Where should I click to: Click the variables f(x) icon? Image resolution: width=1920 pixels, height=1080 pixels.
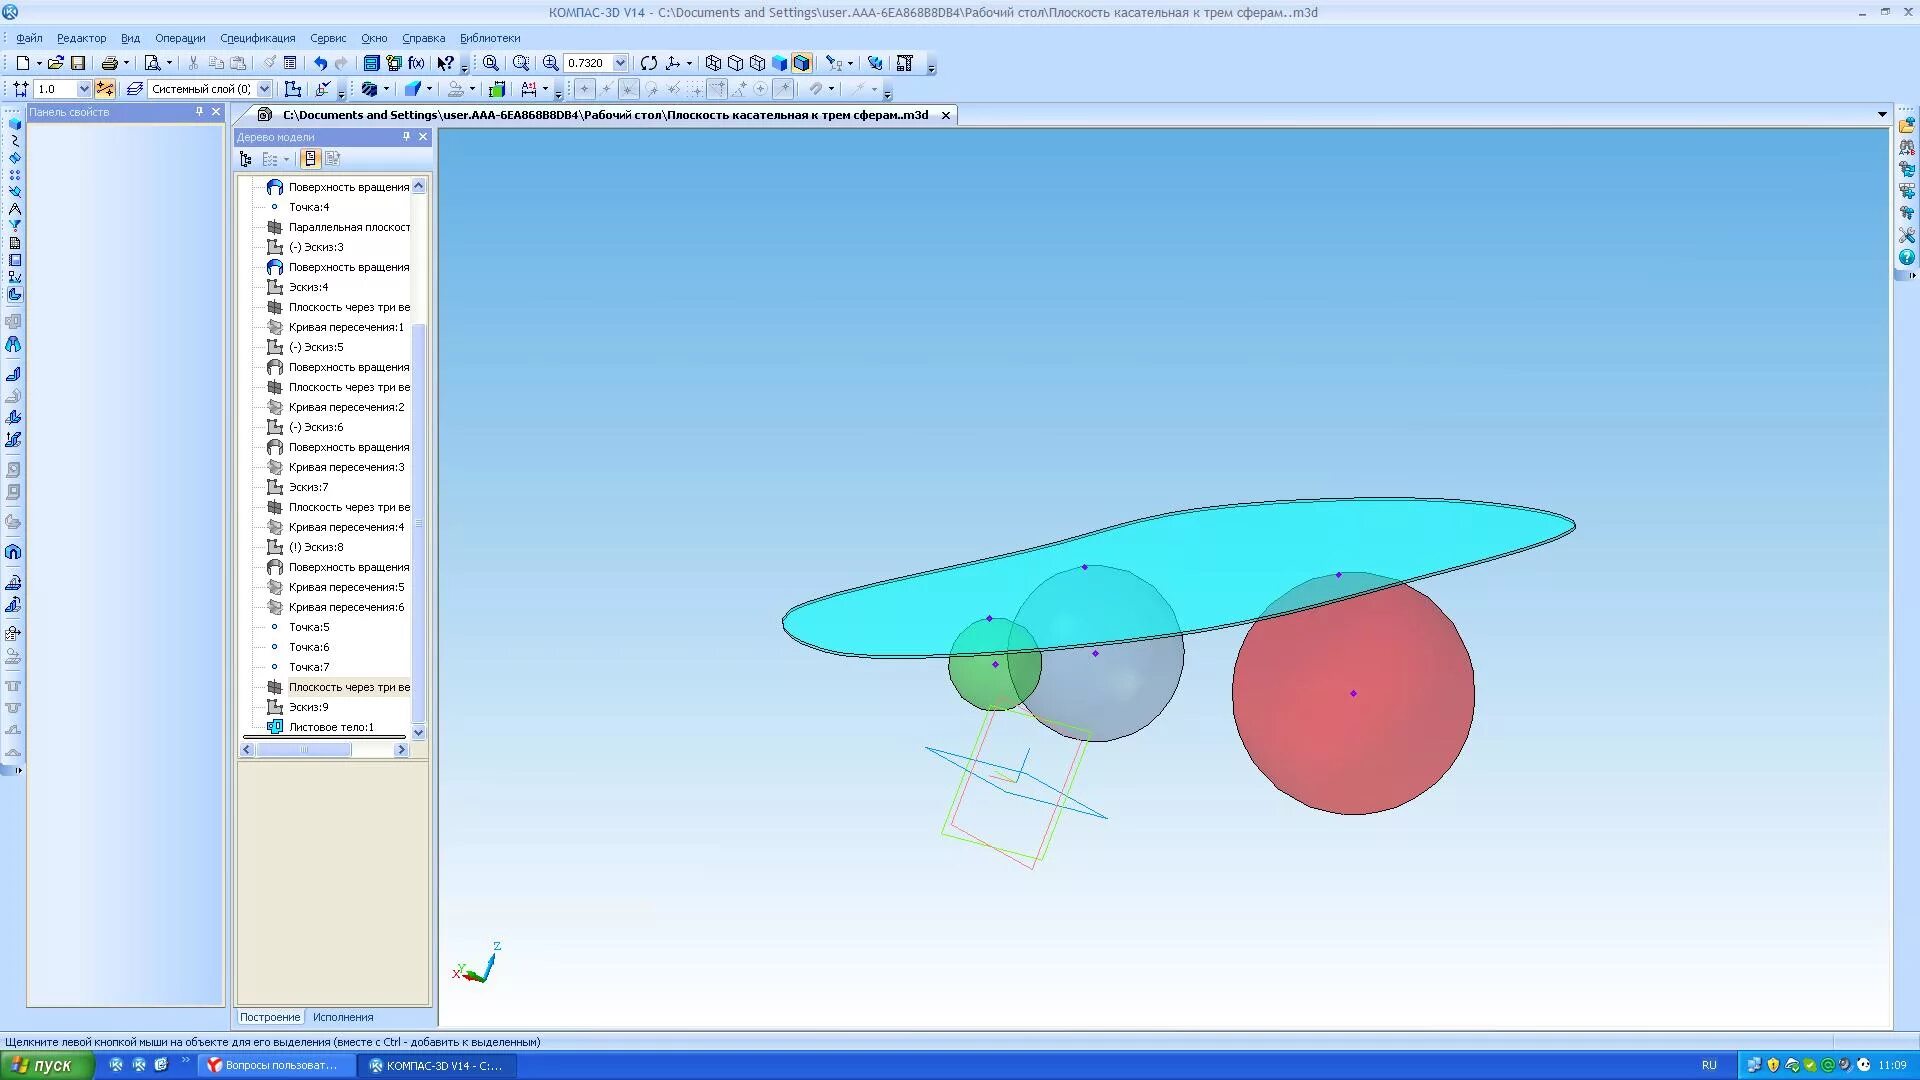pos(416,63)
